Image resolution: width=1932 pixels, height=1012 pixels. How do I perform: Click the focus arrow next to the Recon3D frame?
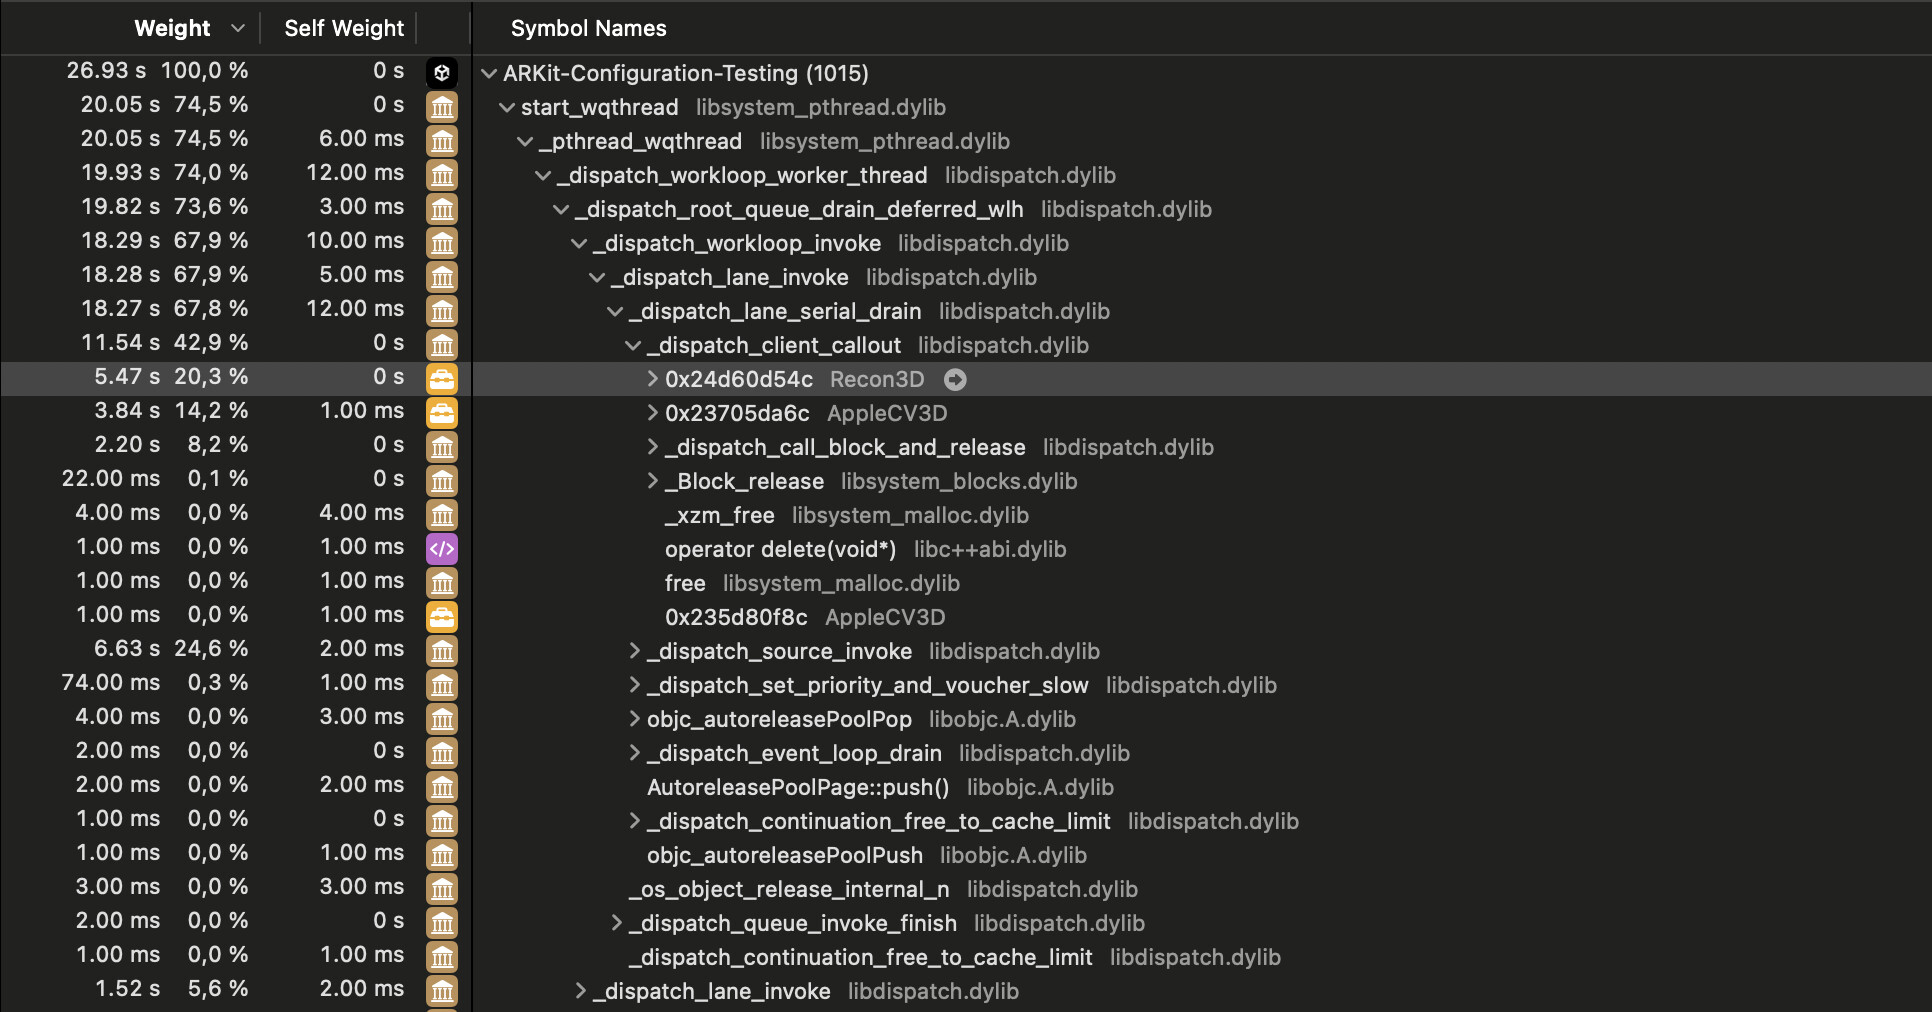tap(955, 380)
